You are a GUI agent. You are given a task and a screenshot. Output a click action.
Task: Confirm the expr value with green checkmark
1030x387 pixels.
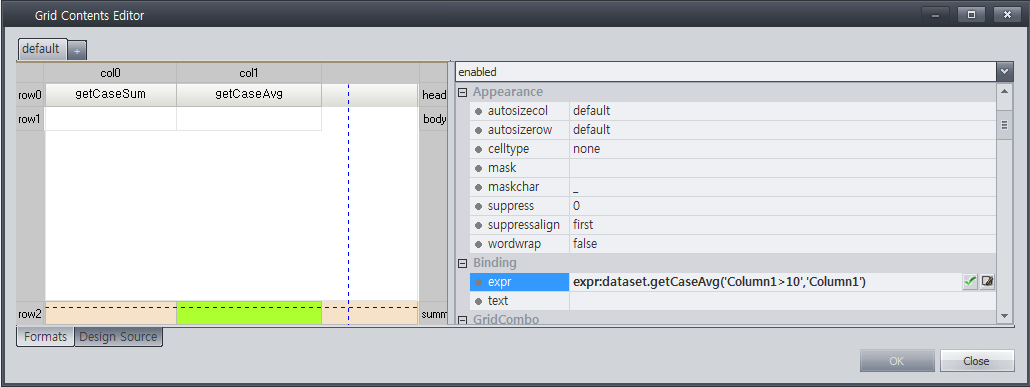(x=970, y=282)
